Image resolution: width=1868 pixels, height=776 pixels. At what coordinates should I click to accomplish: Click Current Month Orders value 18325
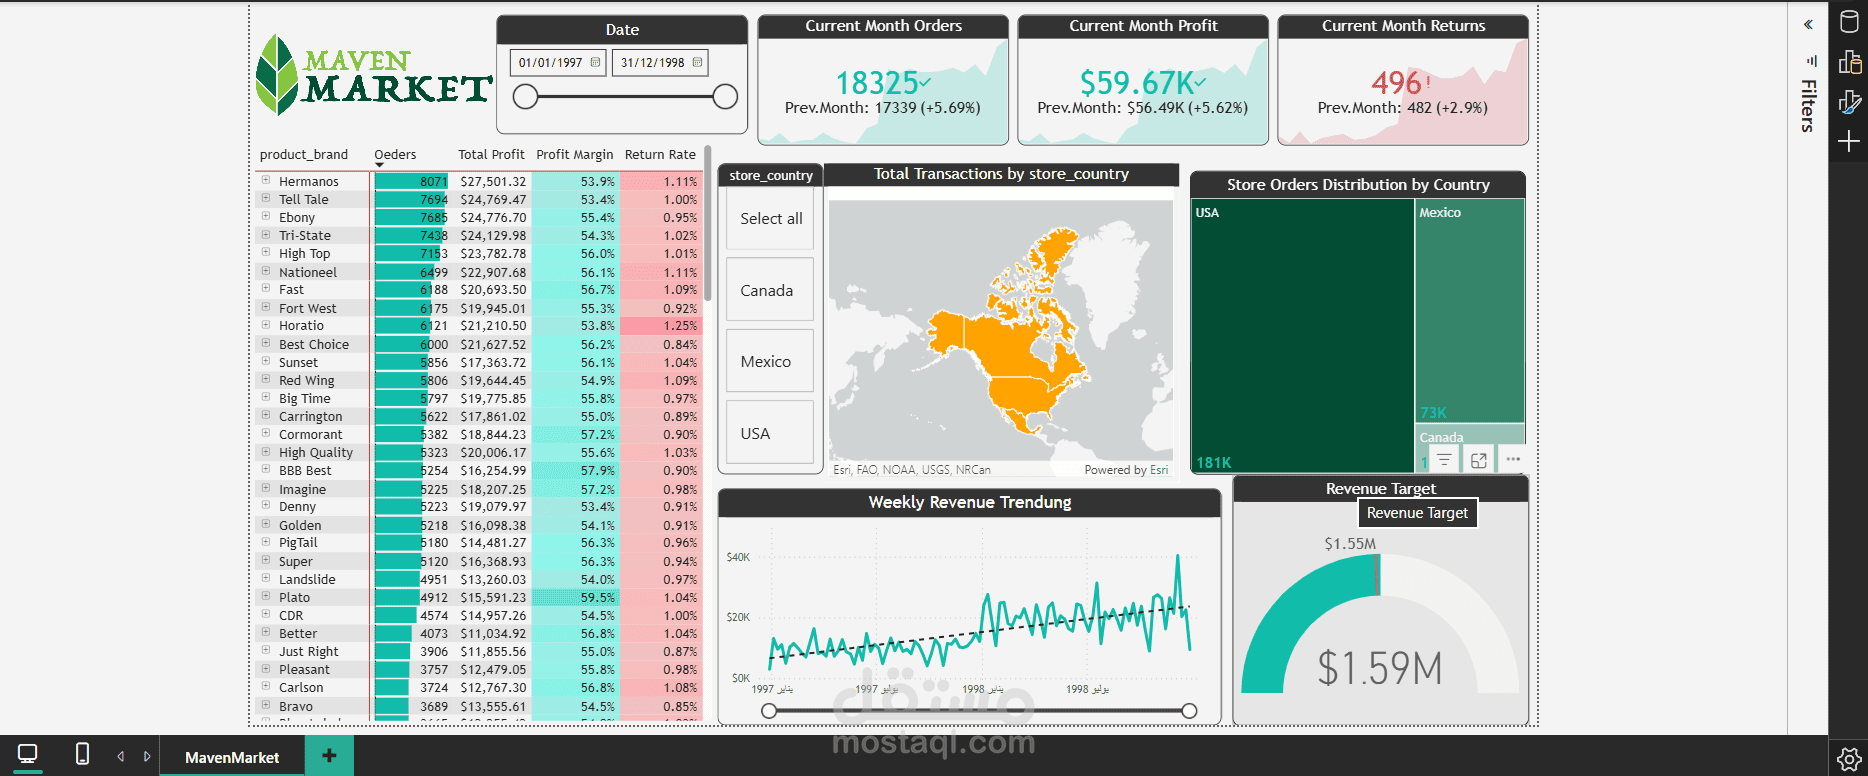pyautogui.click(x=877, y=82)
